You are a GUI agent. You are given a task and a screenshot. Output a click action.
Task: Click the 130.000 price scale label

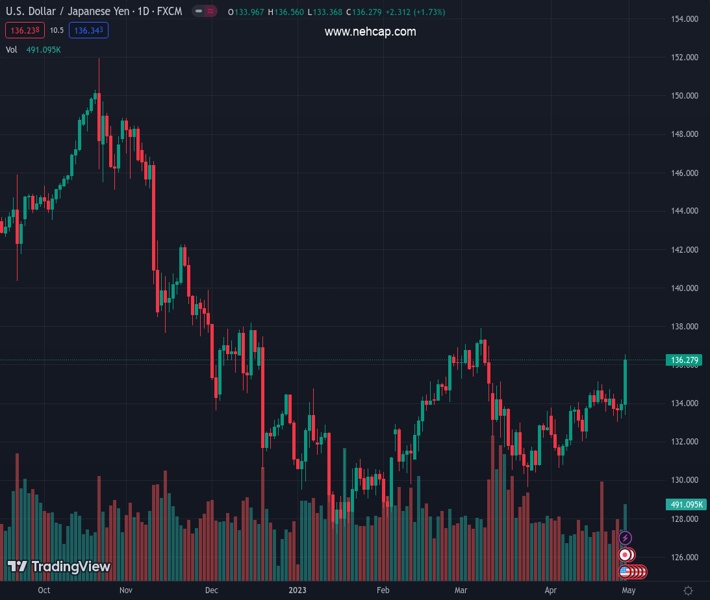tap(685, 480)
